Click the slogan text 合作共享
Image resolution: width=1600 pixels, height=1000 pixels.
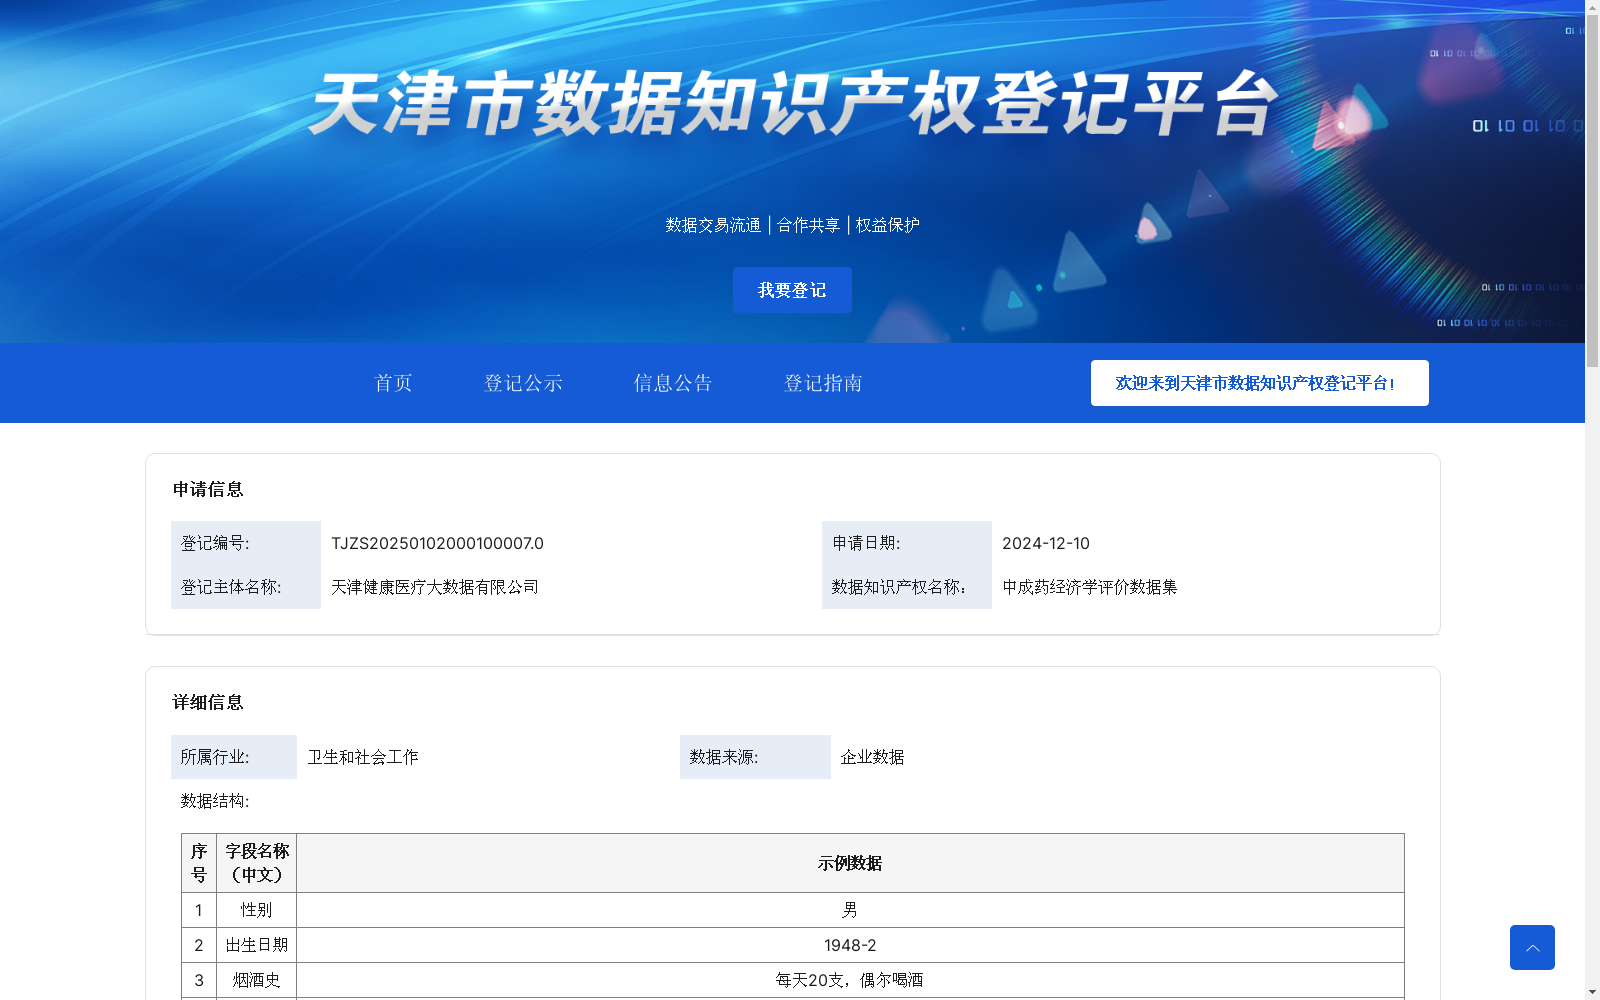808,225
